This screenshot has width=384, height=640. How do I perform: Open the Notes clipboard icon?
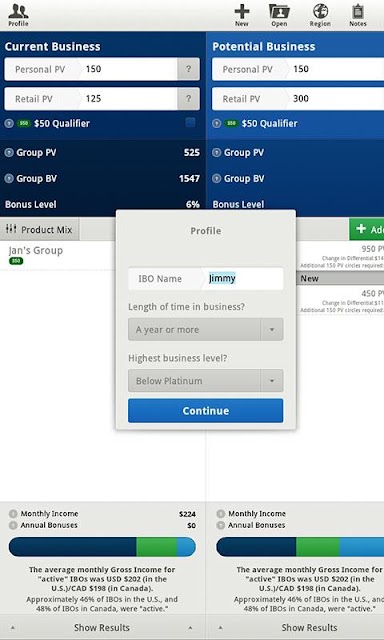pyautogui.click(x=358, y=15)
